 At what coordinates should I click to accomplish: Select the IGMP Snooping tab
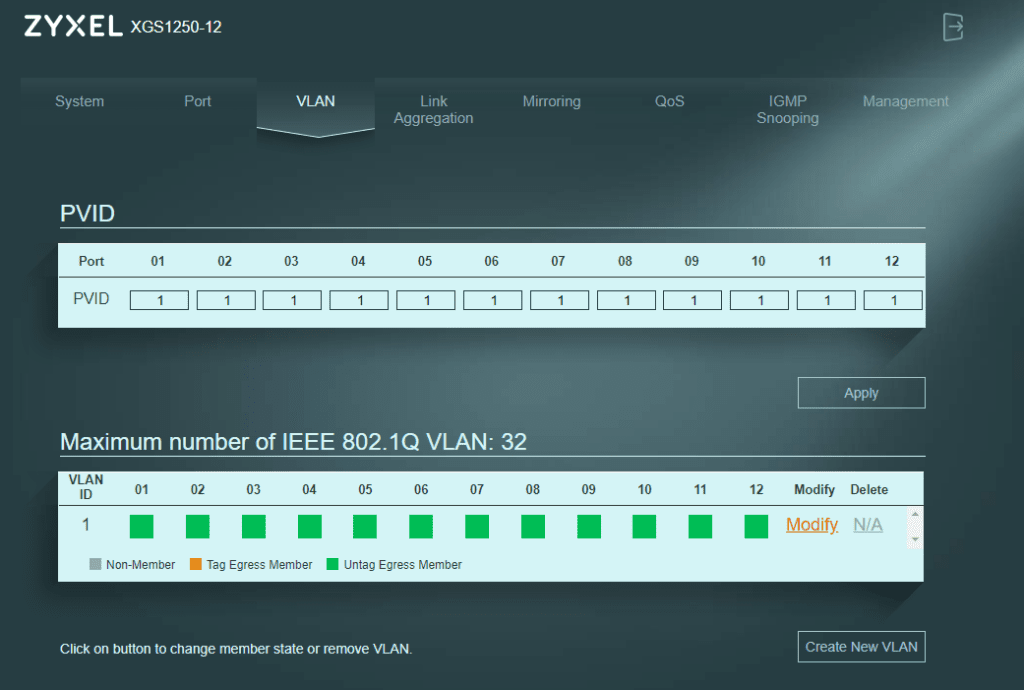pos(787,109)
